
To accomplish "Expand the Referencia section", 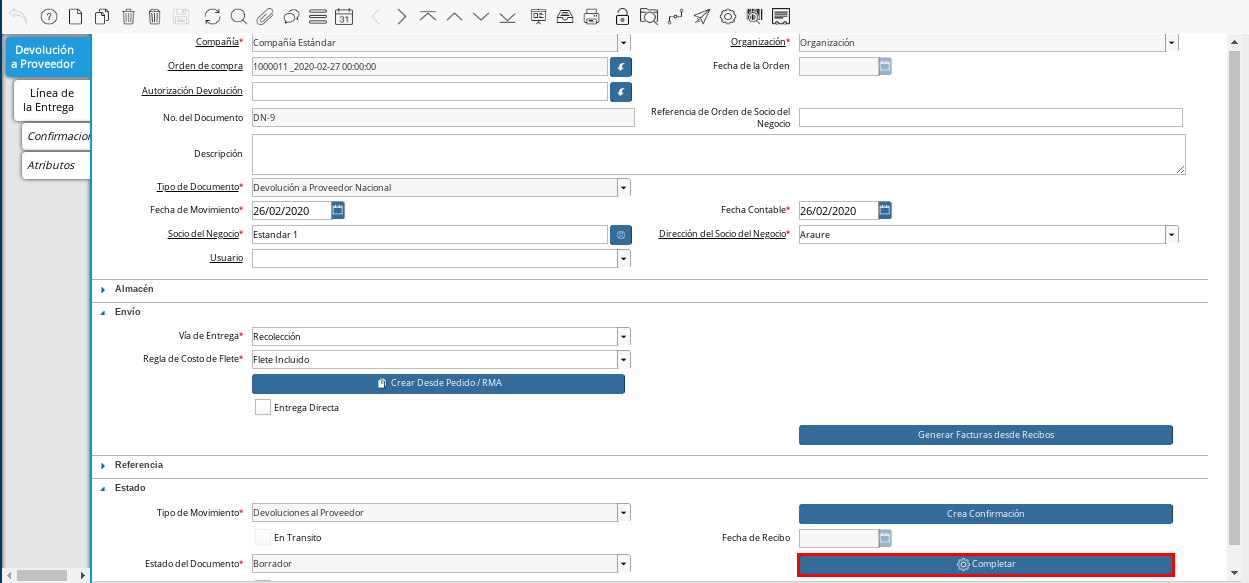I will pos(138,465).
